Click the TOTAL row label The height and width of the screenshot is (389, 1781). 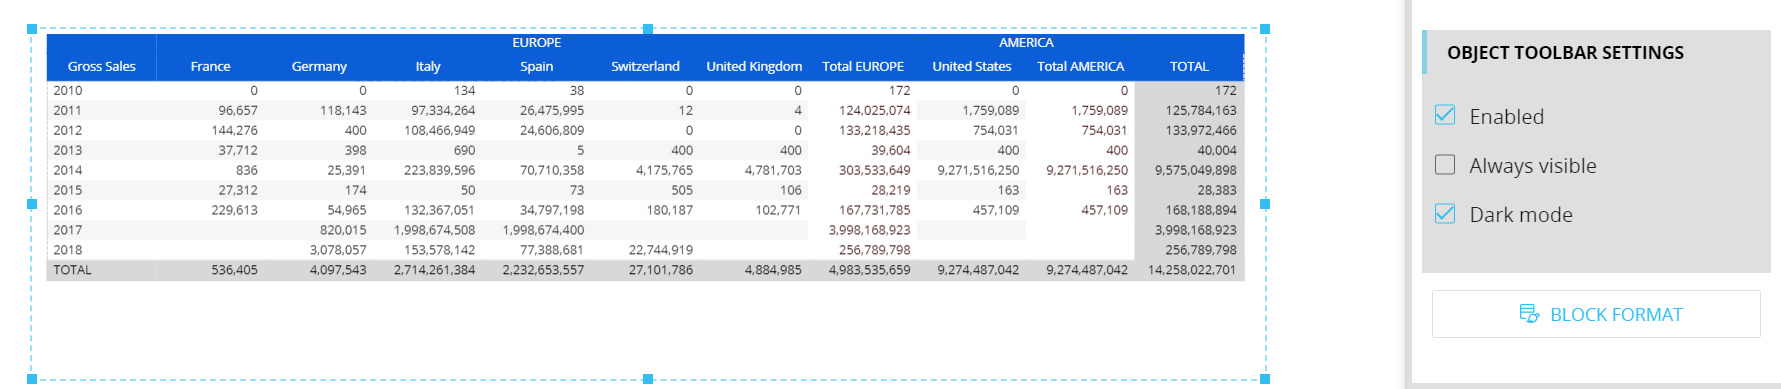click(72, 270)
